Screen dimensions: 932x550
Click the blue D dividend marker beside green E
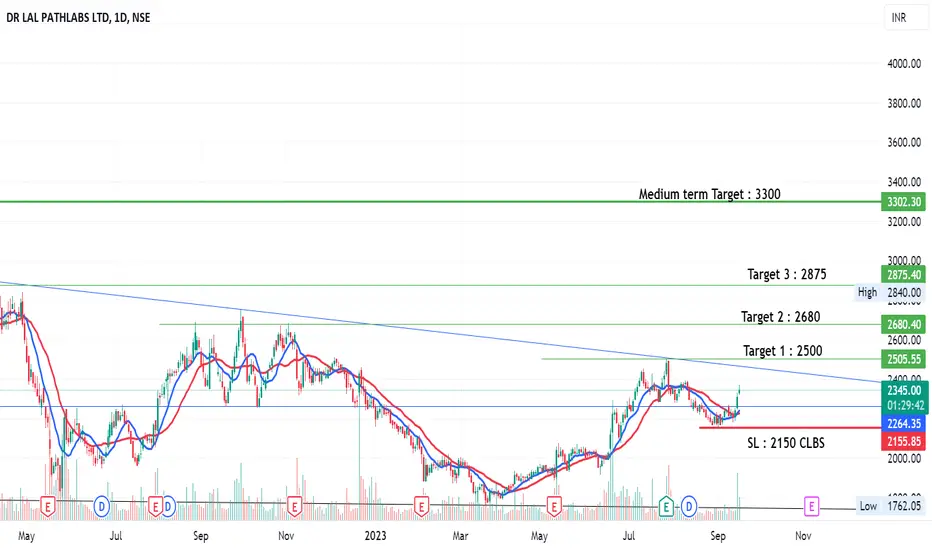(689, 507)
